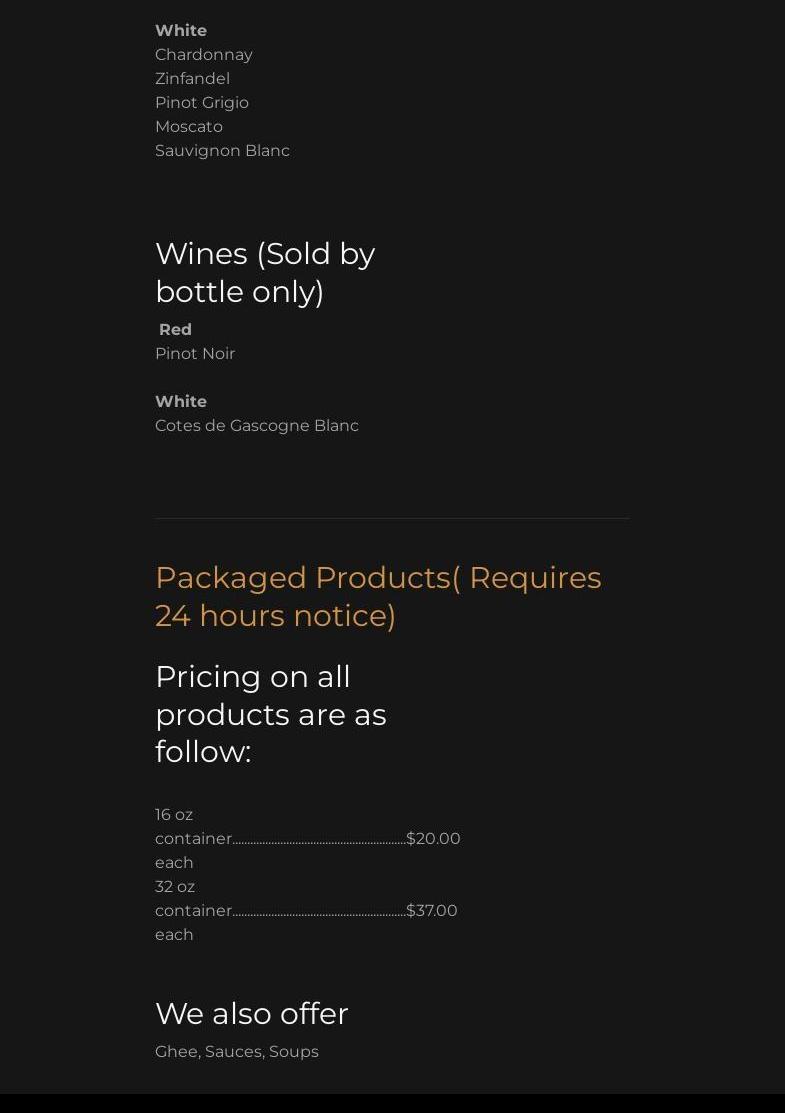Click the Cotes de Gascogne Blanc entry
Image resolution: width=785 pixels, height=1113 pixels.
coord(257,426)
